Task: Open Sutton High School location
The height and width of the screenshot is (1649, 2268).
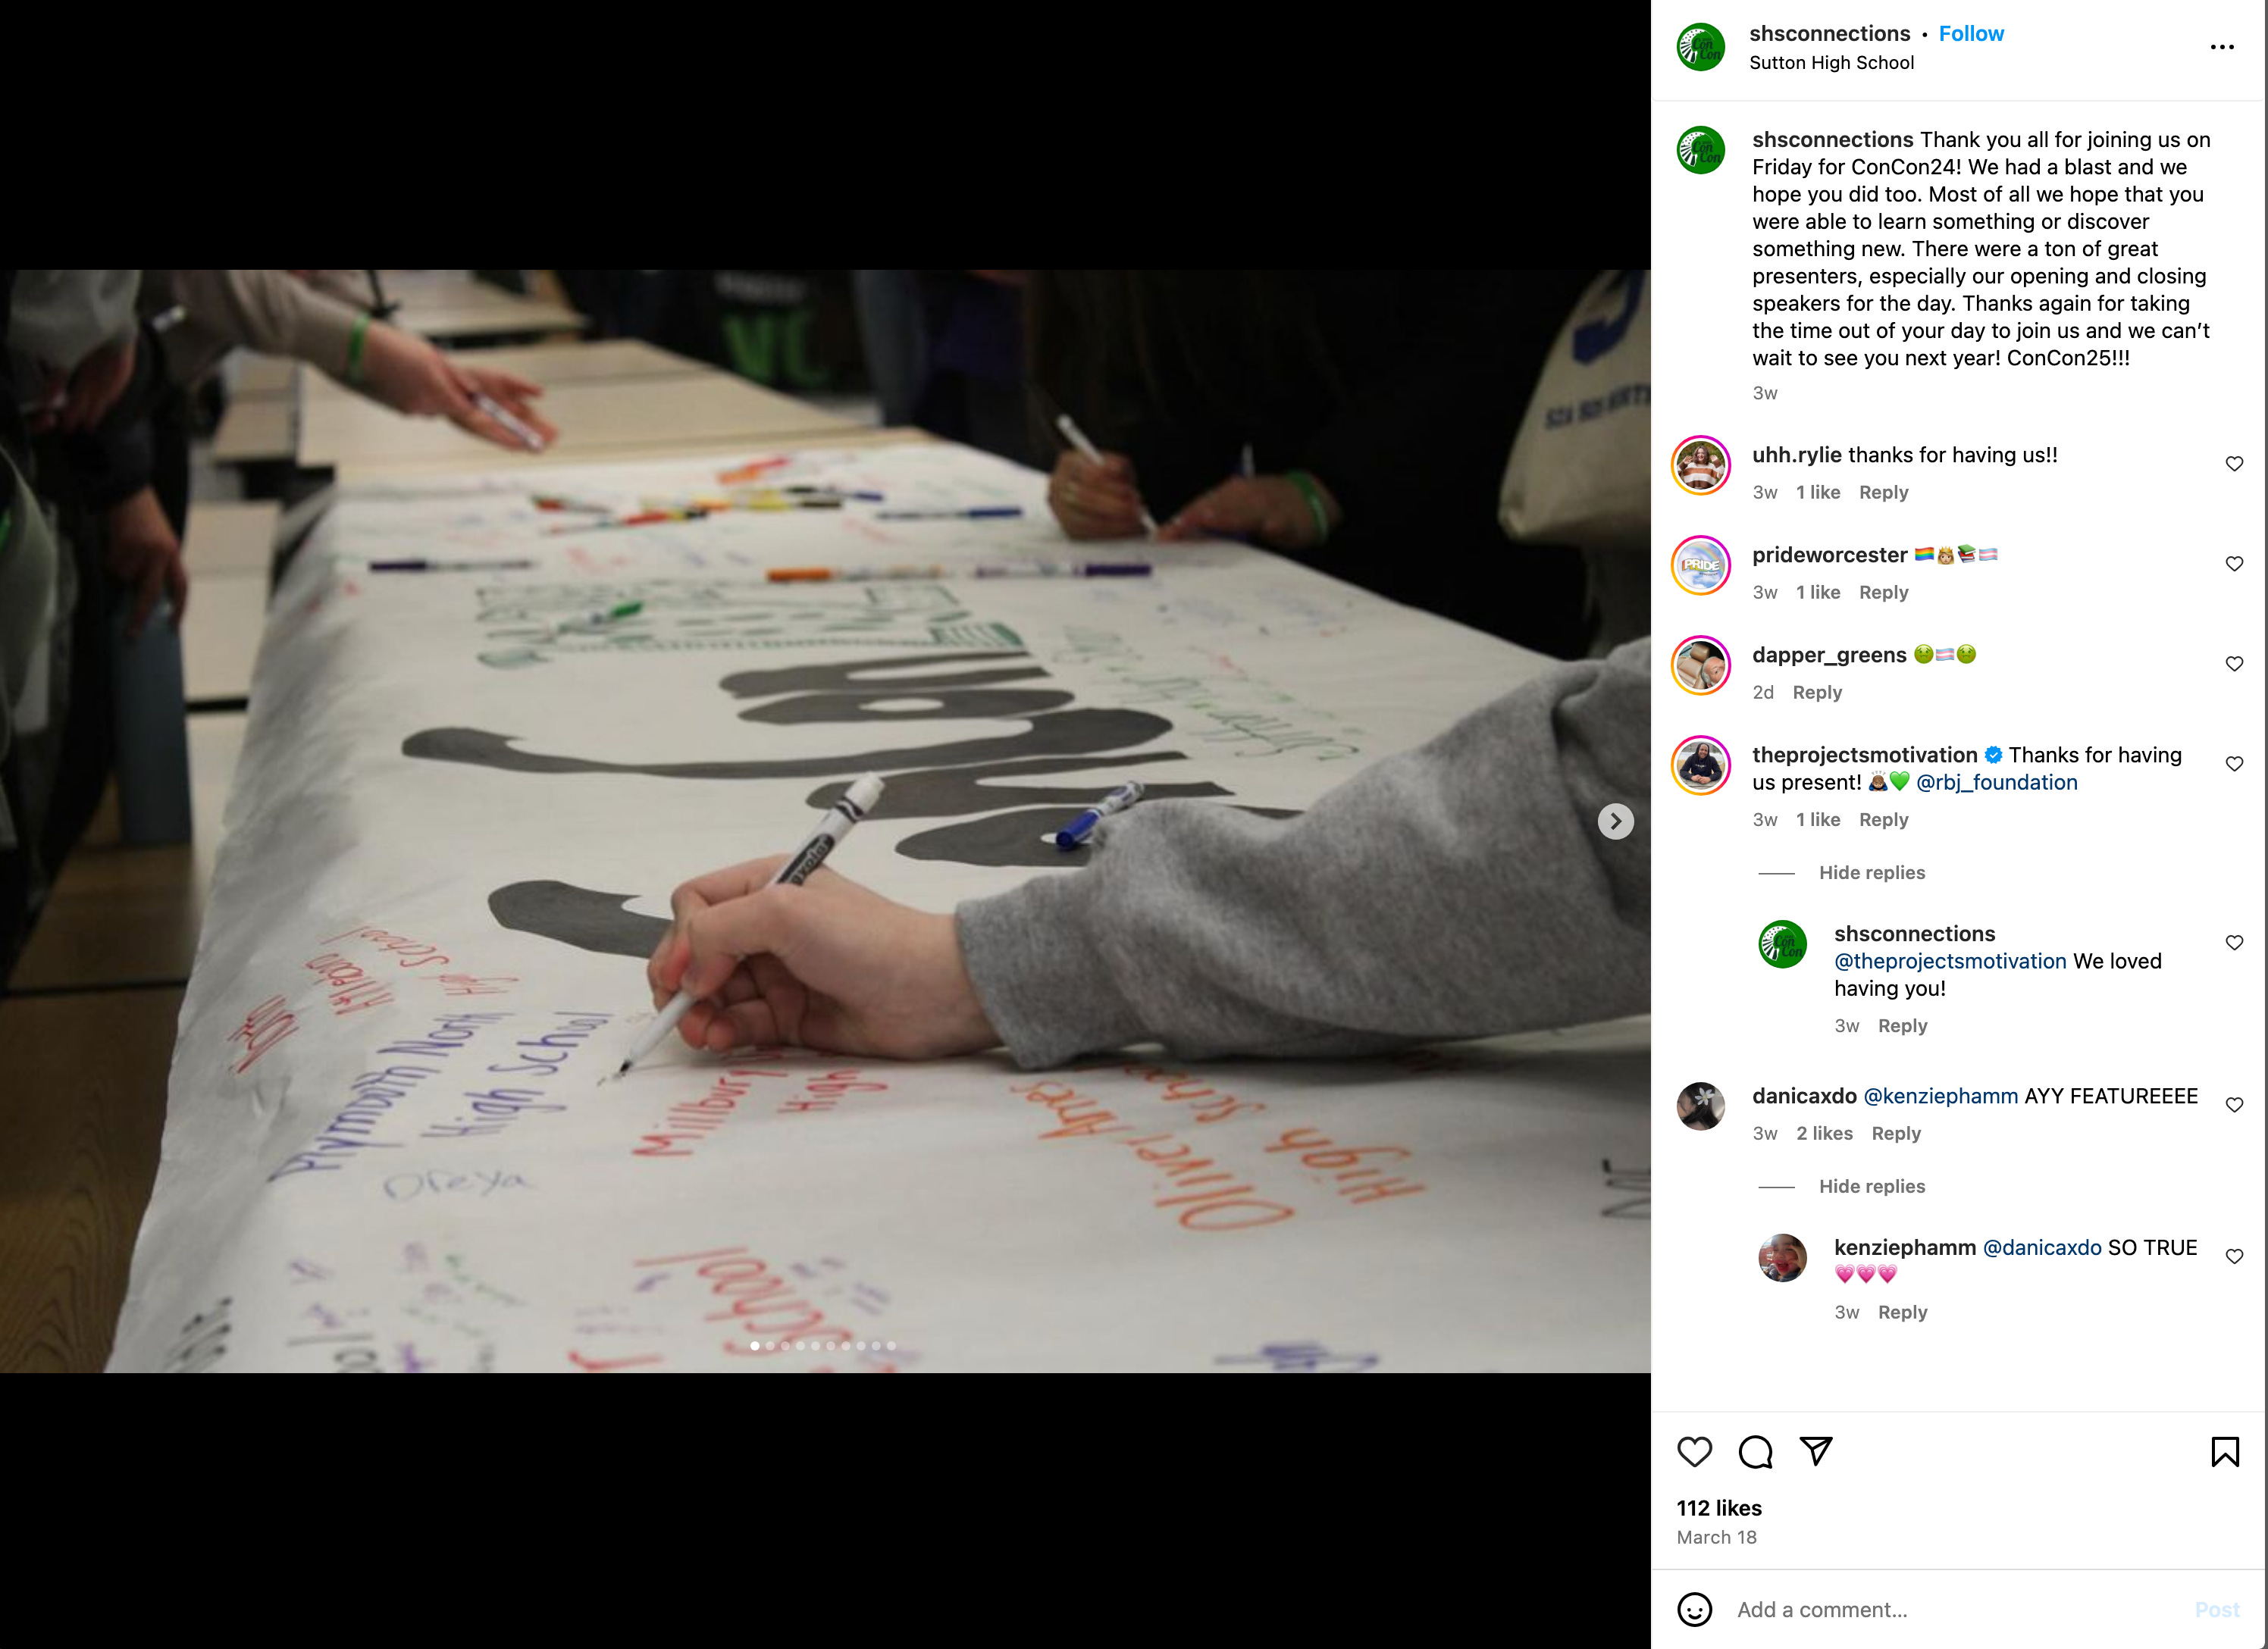Action: coord(1831,62)
